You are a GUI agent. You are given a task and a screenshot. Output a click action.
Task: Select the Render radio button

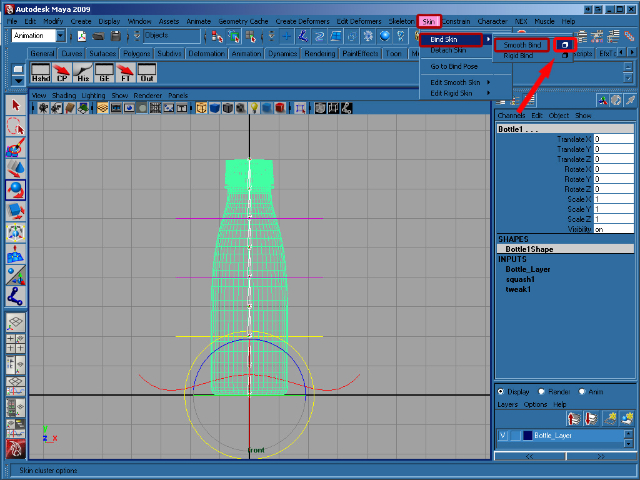pos(542,391)
